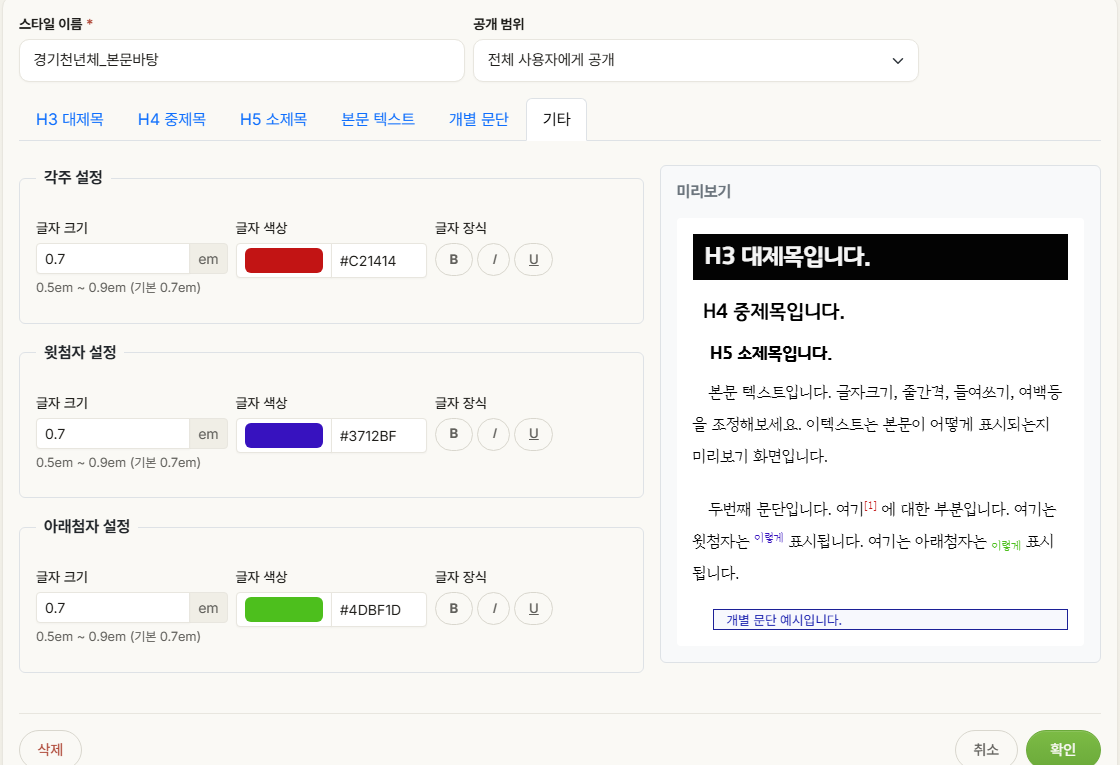Toggle italic for 아래첨자 (subscript) text
Image resolution: width=1120 pixels, height=765 pixels.
pos(494,609)
